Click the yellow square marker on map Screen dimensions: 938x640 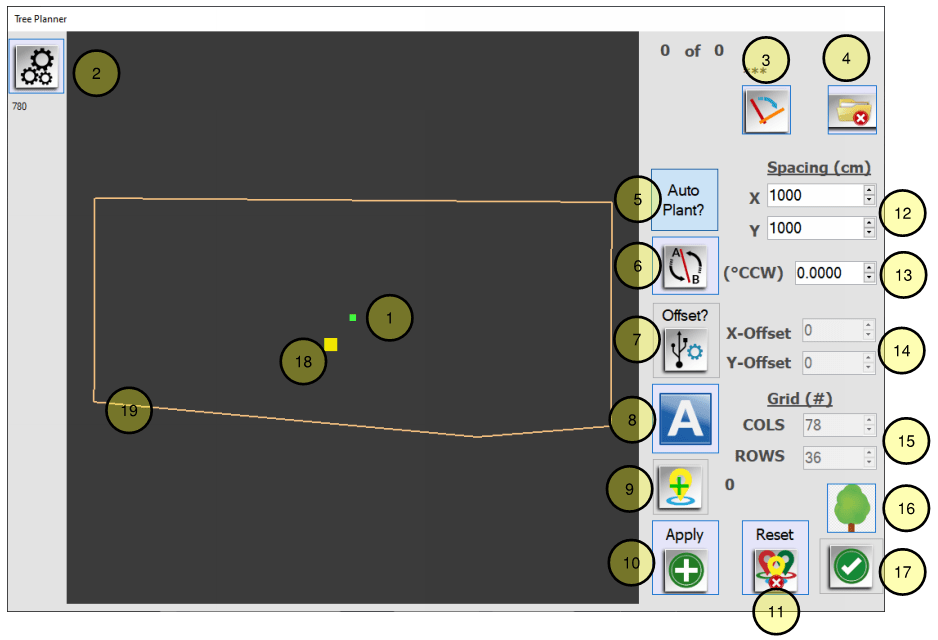(x=331, y=344)
